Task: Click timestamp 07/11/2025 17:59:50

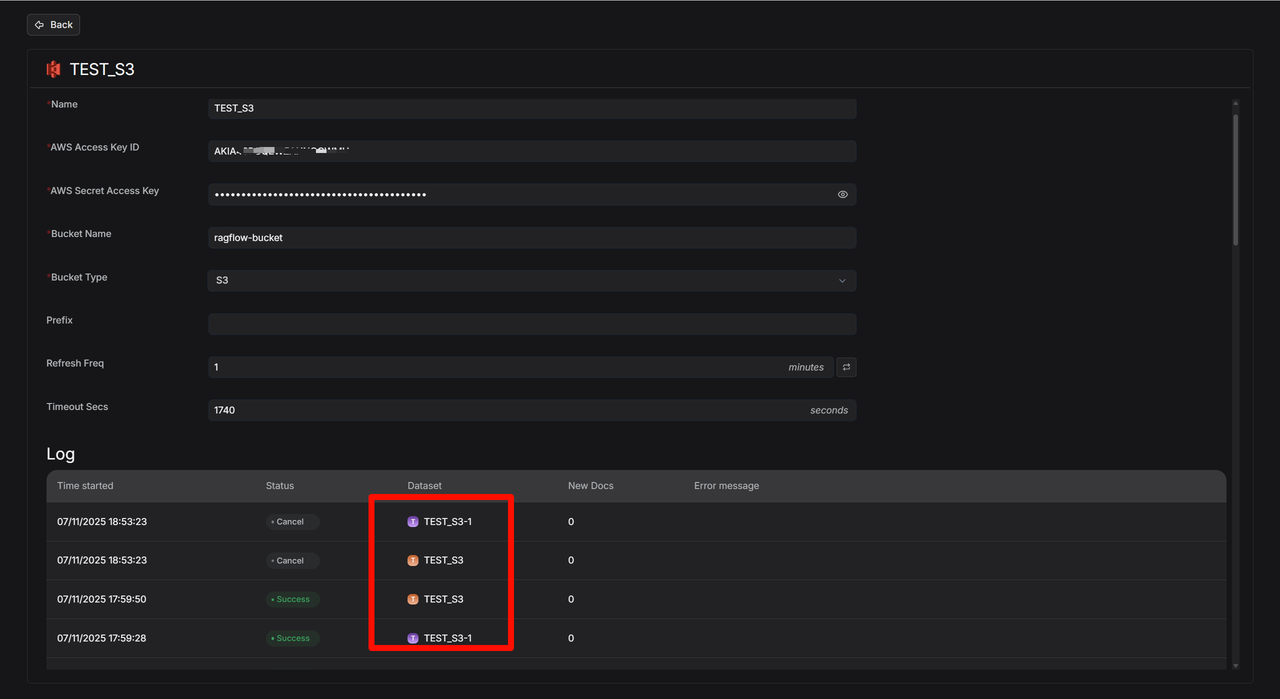Action: coord(102,600)
